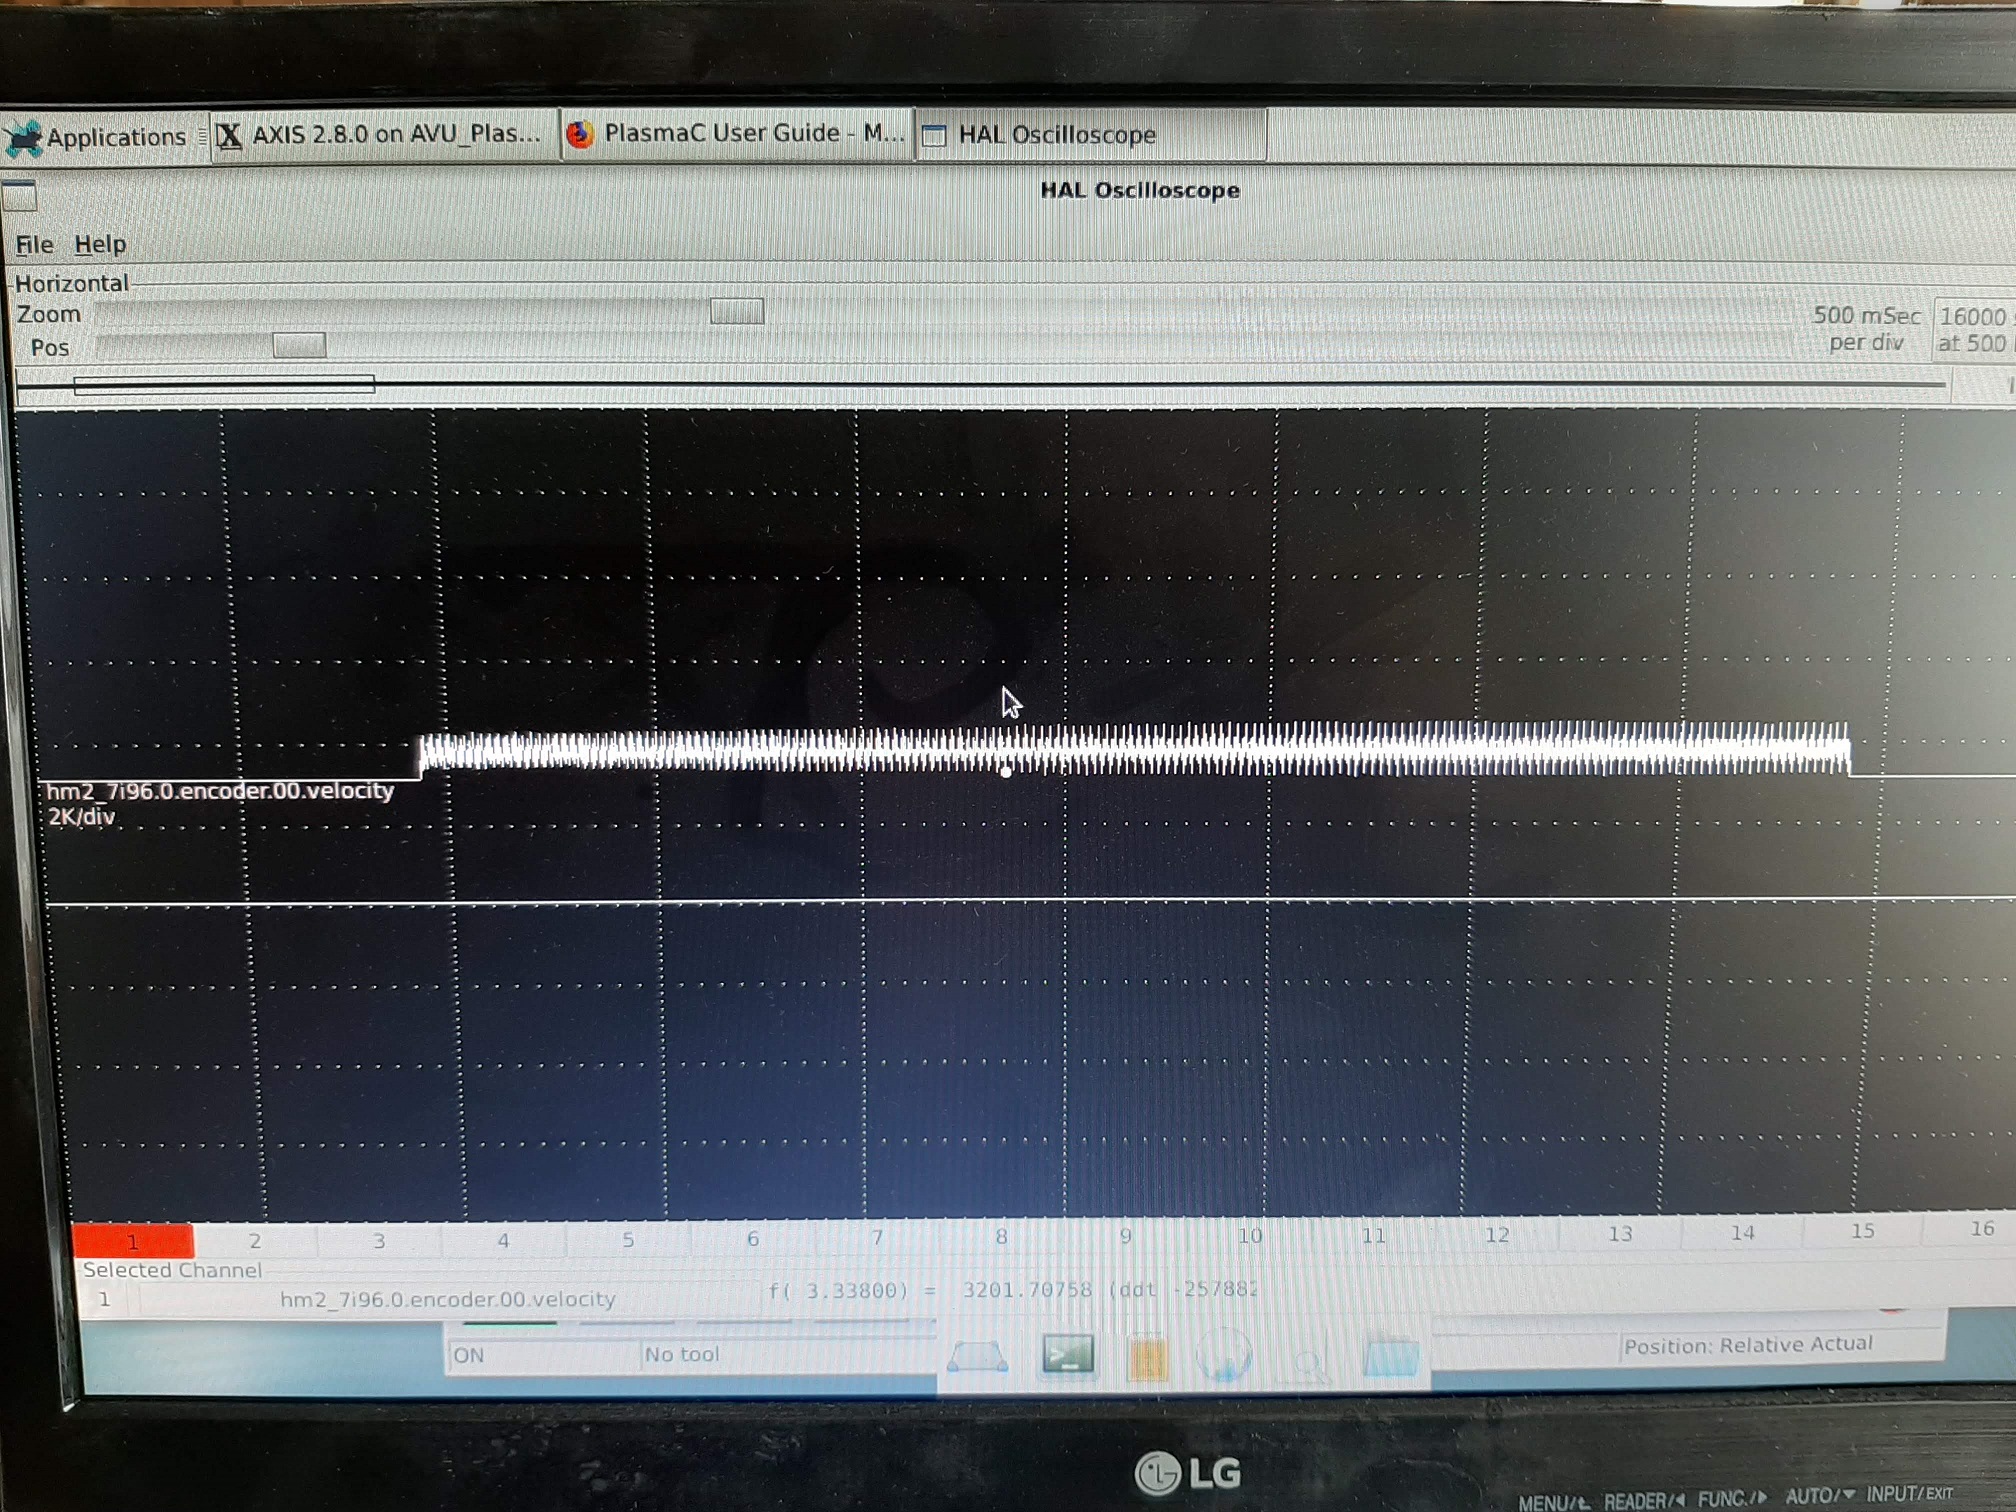Select channel 10 button
This screenshot has height=1512, width=2016.
(1250, 1235)
